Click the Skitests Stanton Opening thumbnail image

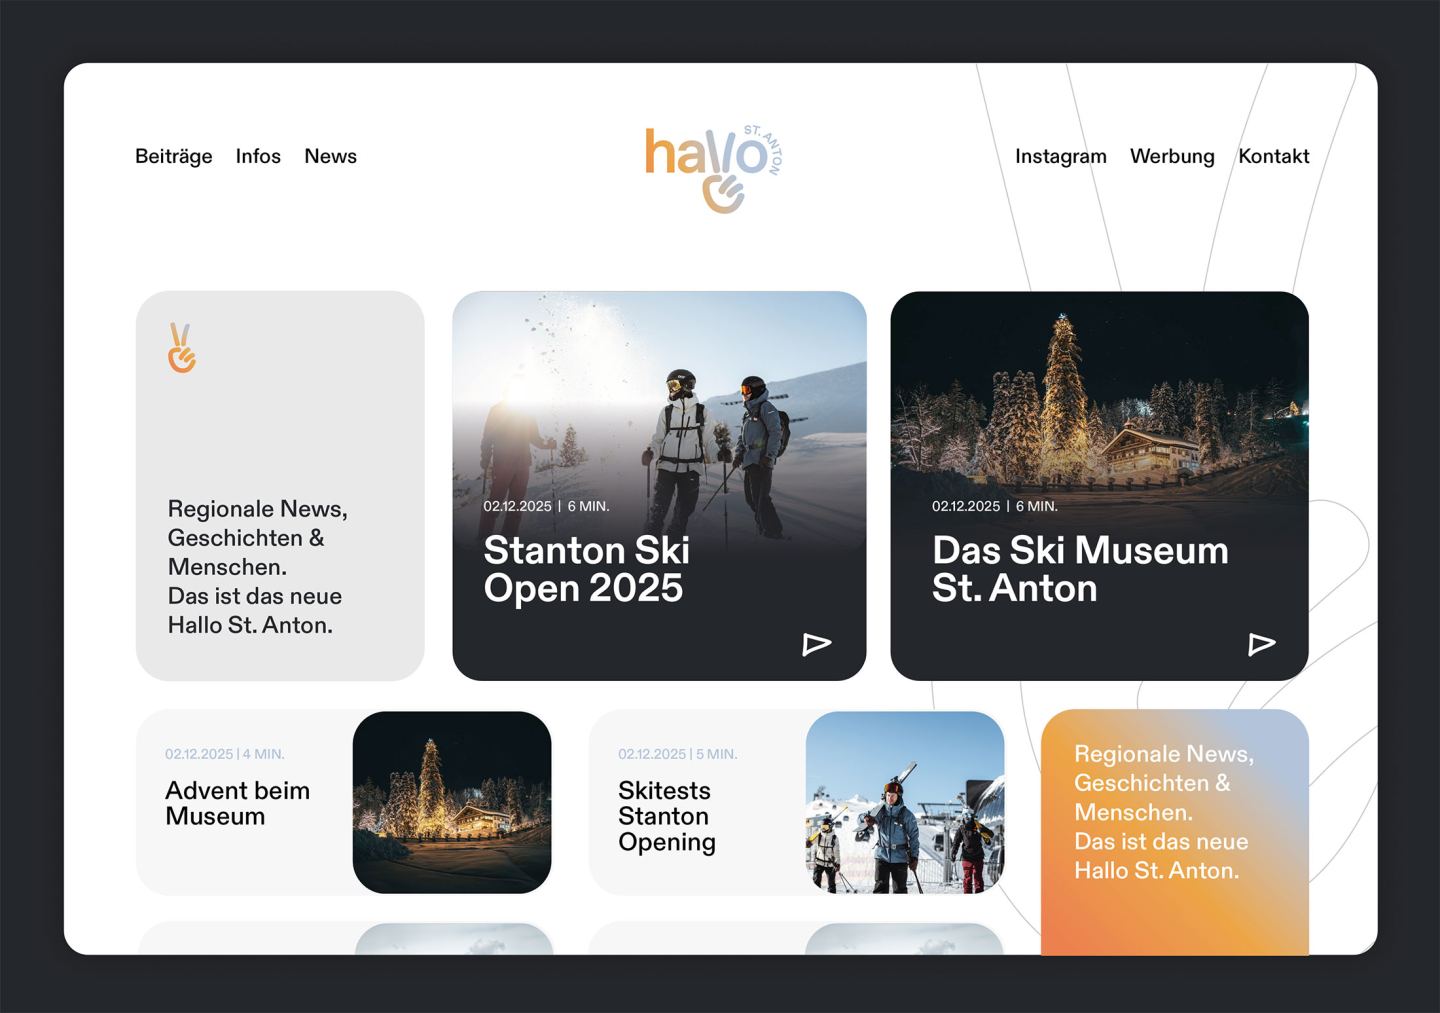tap(905, 802)
